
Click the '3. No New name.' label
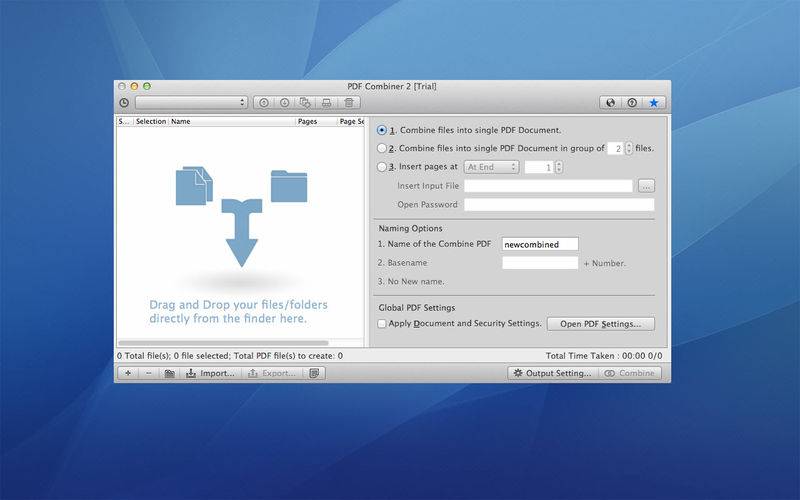click(x=411, y=282)
